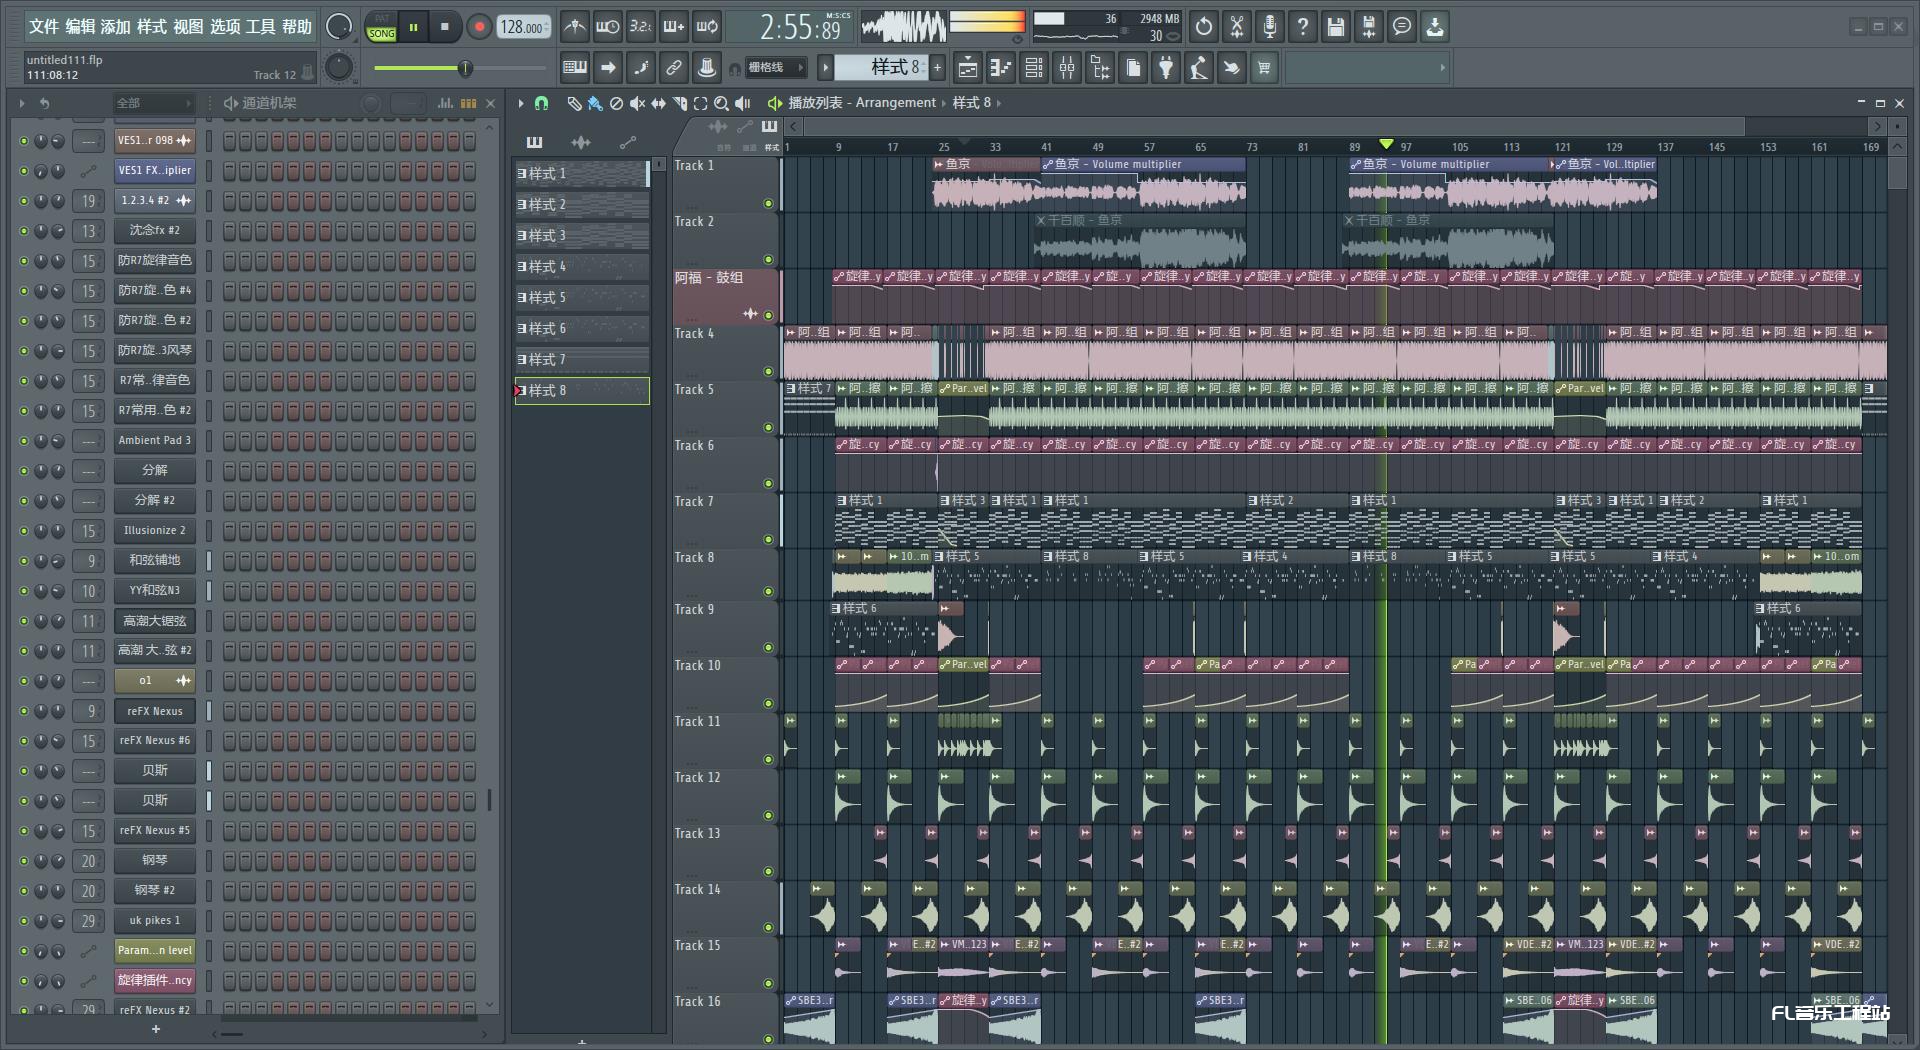Toggle the PAT/SONG mode switch
Viewport: 1920px width, 1050px height.
click(x=382, y=27)
